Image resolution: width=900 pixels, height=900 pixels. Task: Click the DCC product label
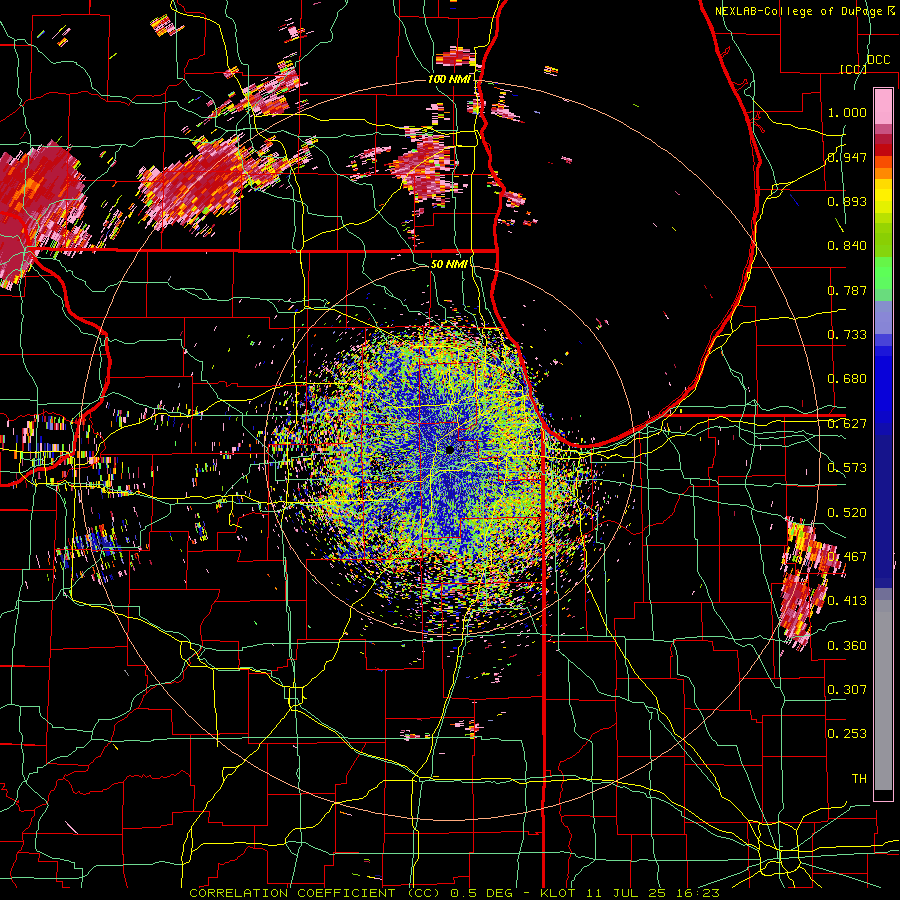click(x=878, y=60)
